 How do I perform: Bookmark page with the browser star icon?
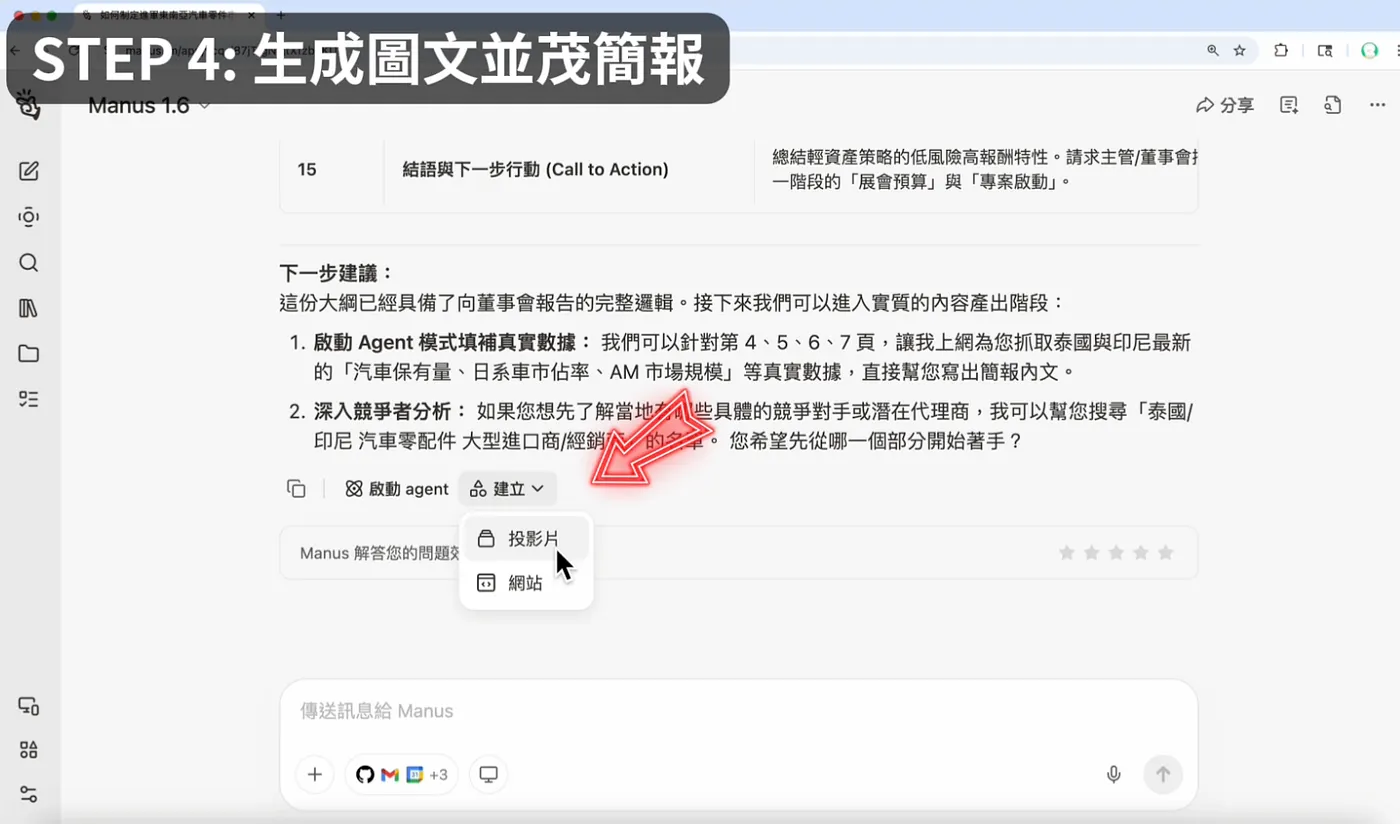pyautogui.click(x=1240, y=50)
